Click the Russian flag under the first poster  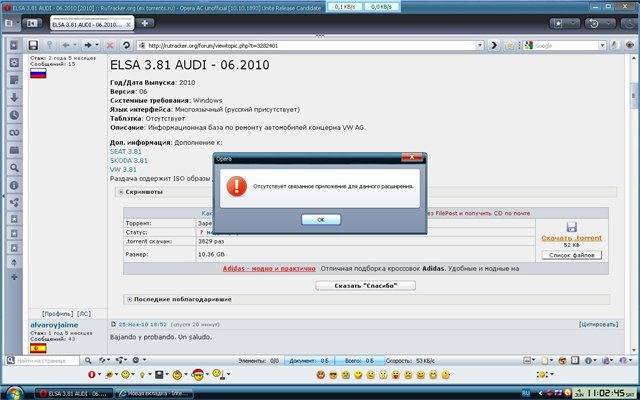click(38, 73)
